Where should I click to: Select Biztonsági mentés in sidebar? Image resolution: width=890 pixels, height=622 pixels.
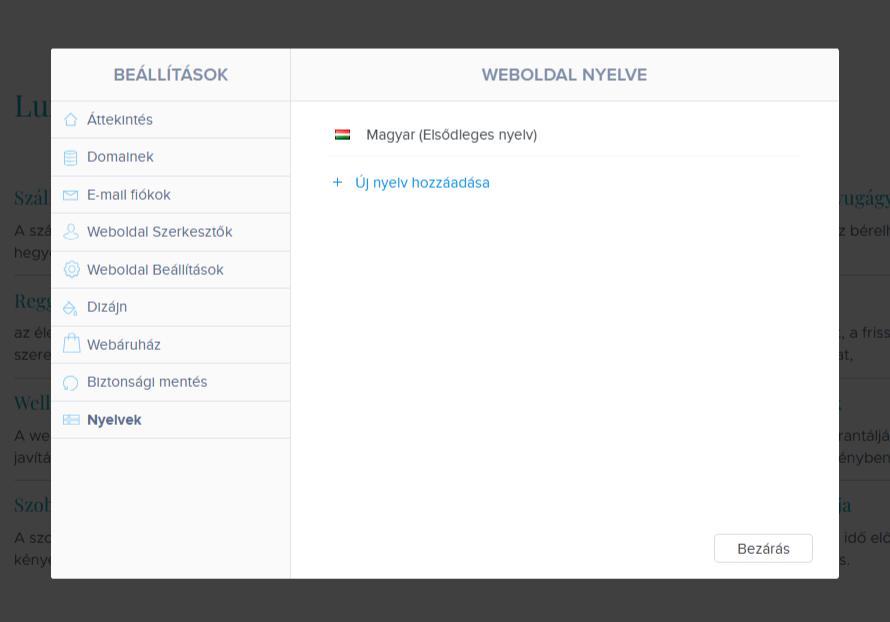tap(171, 382)
